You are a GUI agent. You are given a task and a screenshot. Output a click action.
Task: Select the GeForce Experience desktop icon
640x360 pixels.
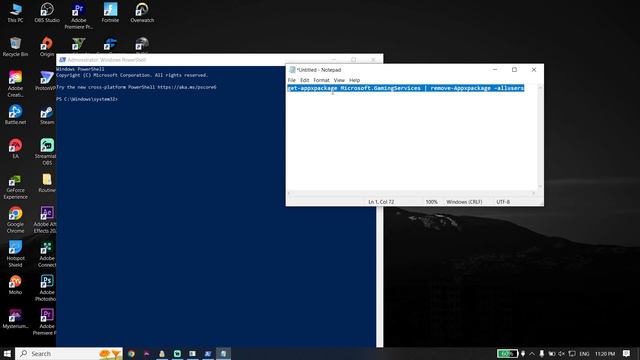[x=16, y=186]
